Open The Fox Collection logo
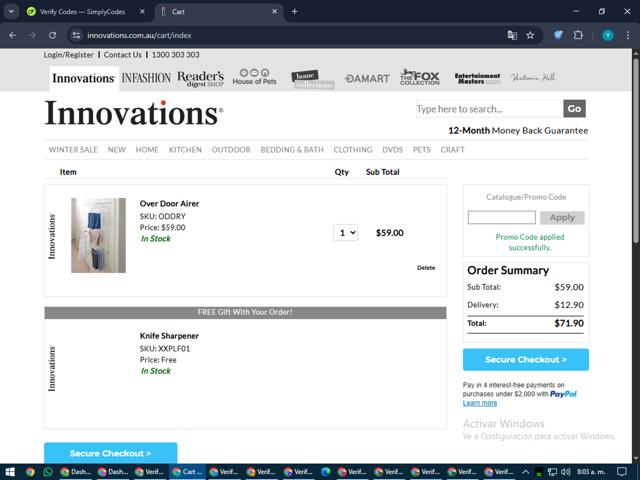This screenshot has height=480, width=640. pos(420,77)
